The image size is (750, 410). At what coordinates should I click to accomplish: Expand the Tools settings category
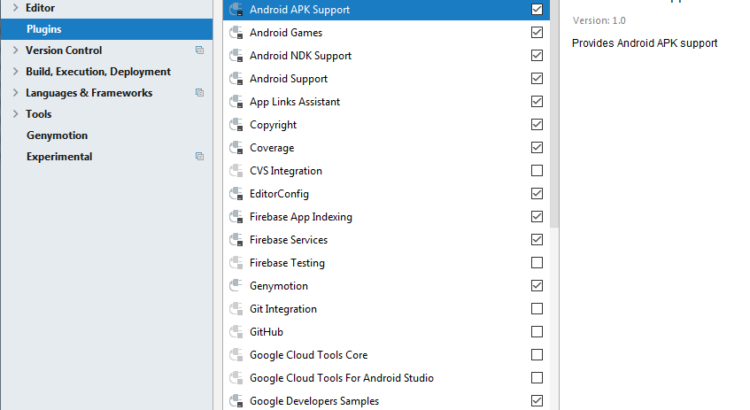(x=15, y=114)
